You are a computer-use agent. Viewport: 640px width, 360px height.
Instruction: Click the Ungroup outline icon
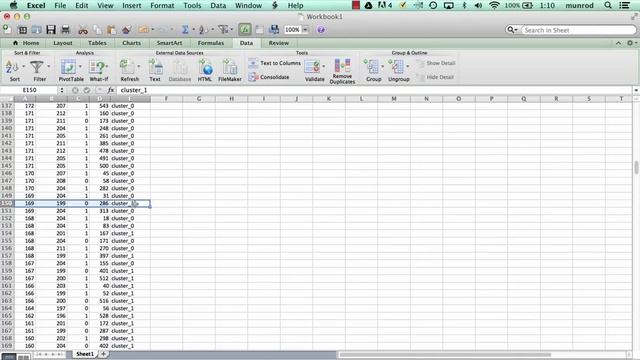click(x=397, y=67)
